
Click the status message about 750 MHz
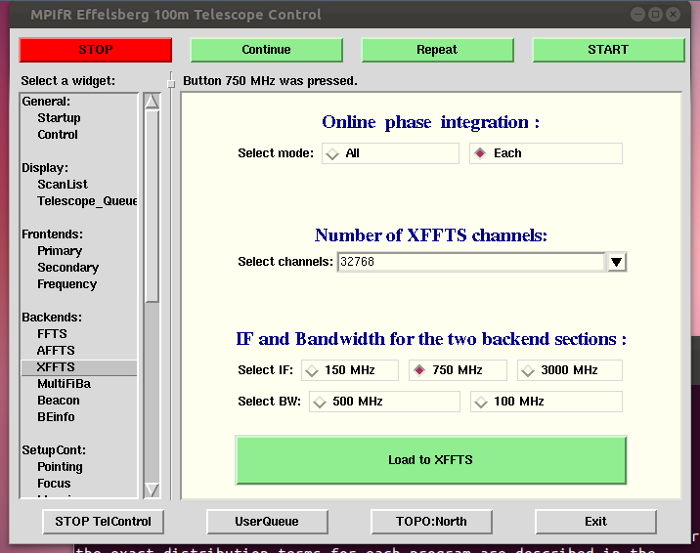pyautogui.click(x=270, y=81)
